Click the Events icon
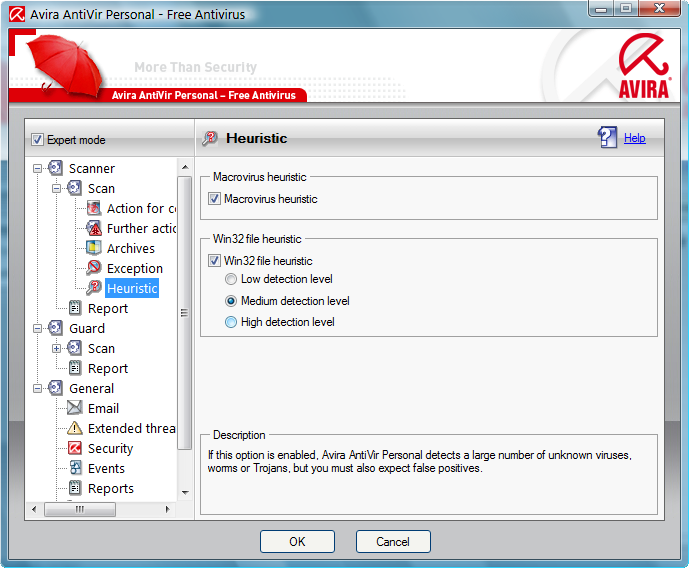The image size is (689, 568). point(75,468)
